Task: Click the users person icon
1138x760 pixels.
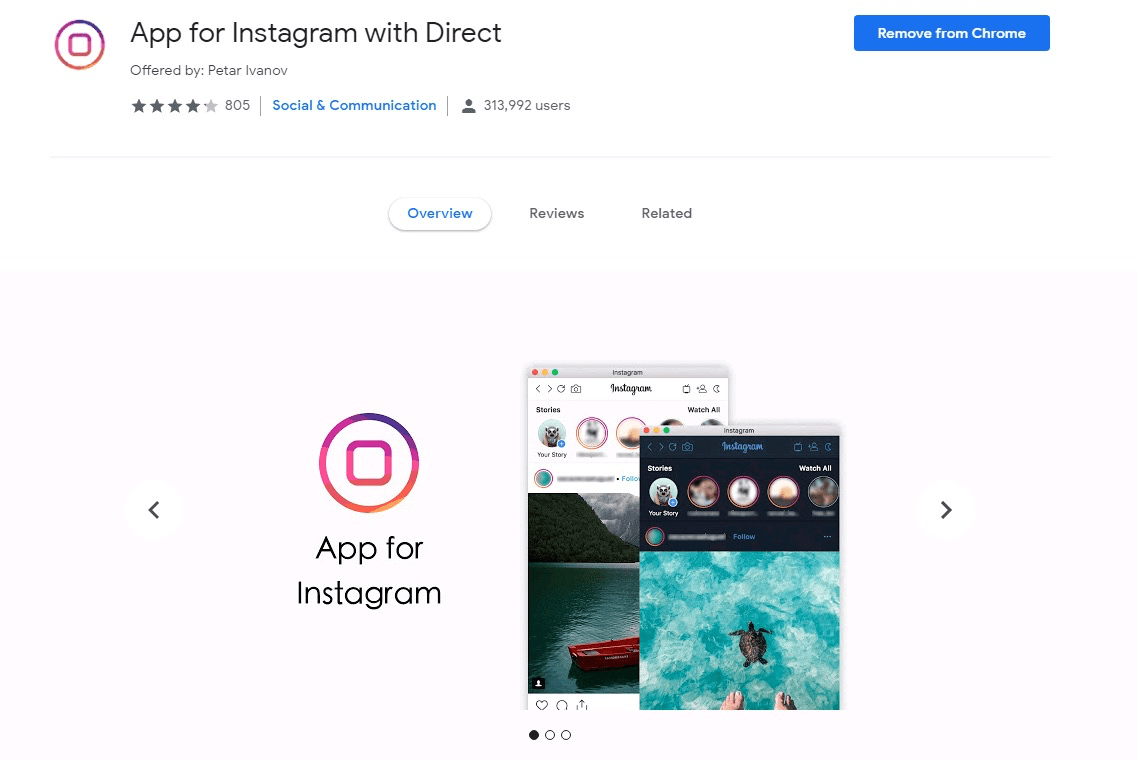Action: (469, 106)
